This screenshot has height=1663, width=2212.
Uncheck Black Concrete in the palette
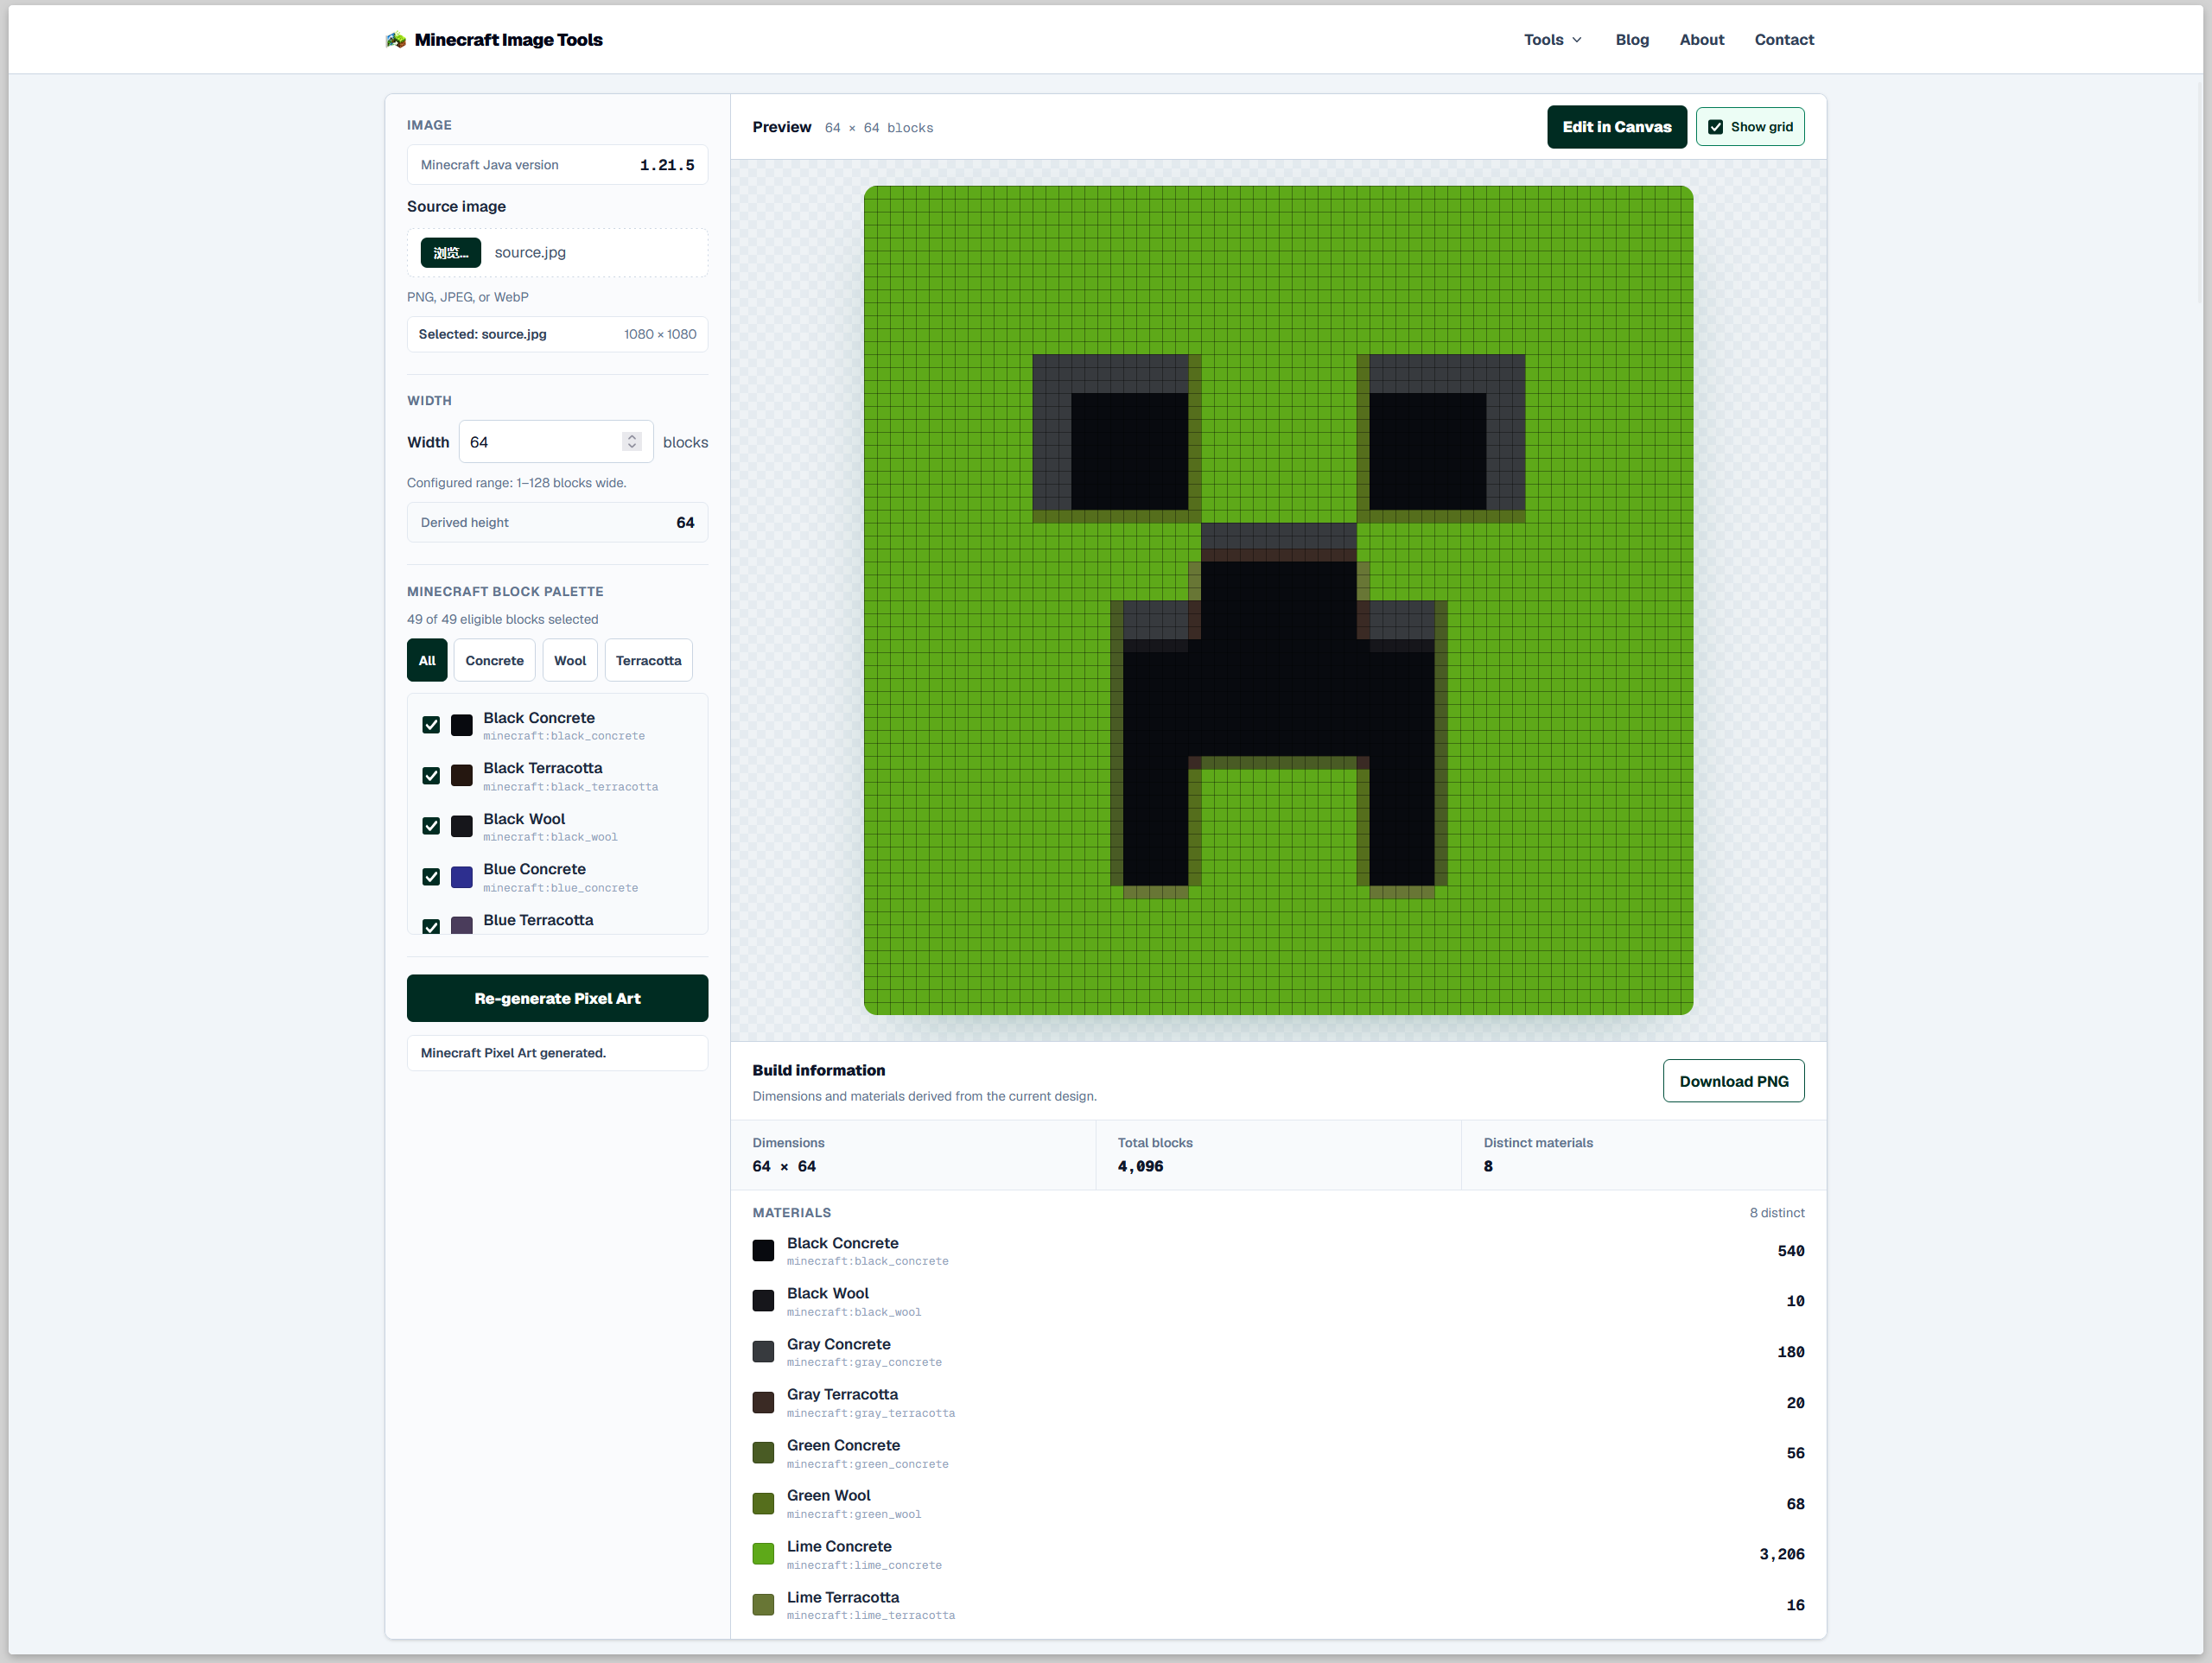[431, 725]
